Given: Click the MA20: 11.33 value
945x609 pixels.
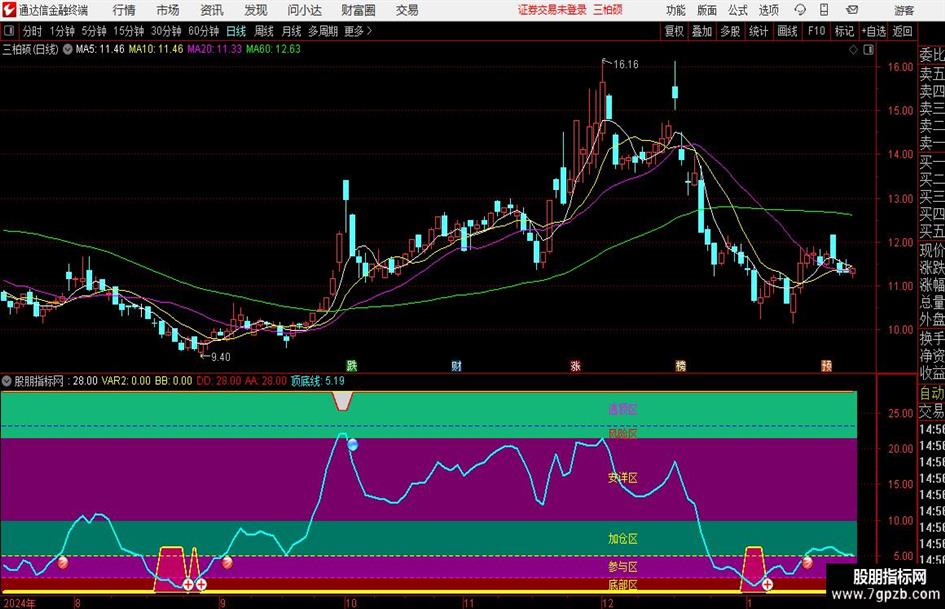Looking at the screenshot, I should [215, 49].
